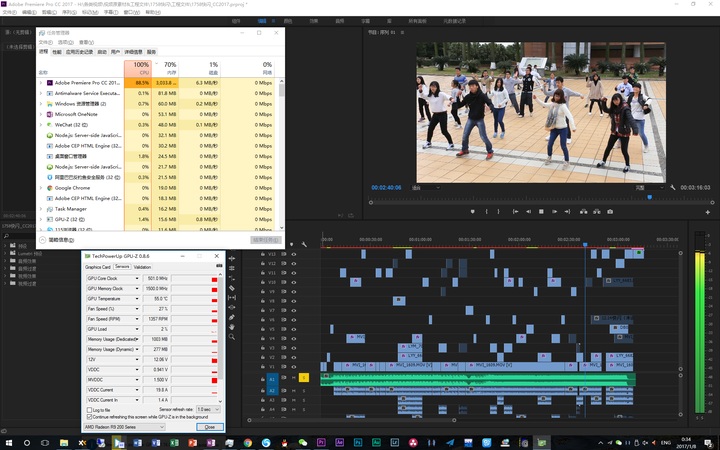The height and width of the screenshot is (450, 720).
Task: Click Mark In bracket in program monitor
Action: (x=486, y=212)
